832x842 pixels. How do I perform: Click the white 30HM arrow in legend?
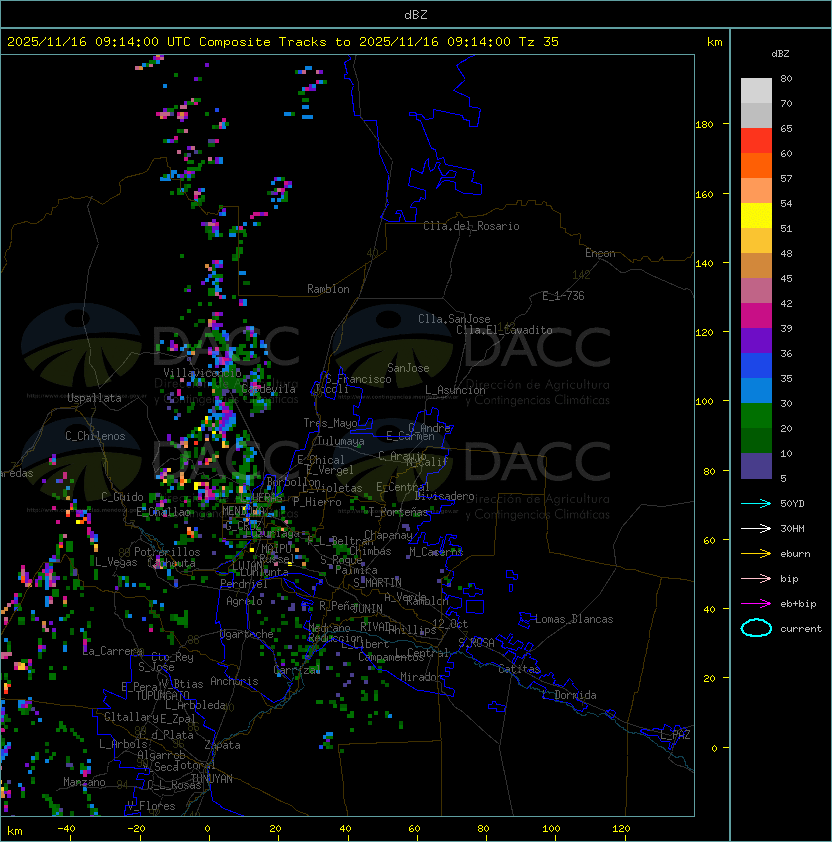point(756,529)
